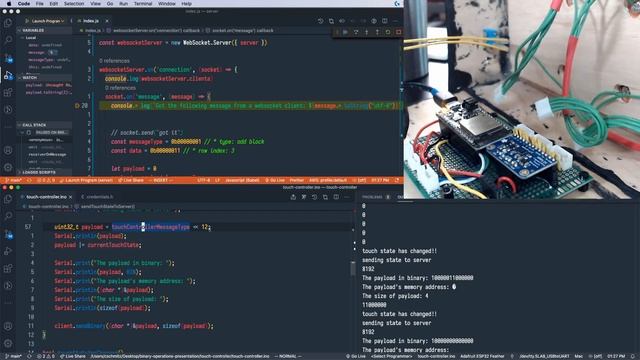The height and width of the screenshot is (360, 640).
Task: Open the Terminal menu
Action: tap(143, 4)
